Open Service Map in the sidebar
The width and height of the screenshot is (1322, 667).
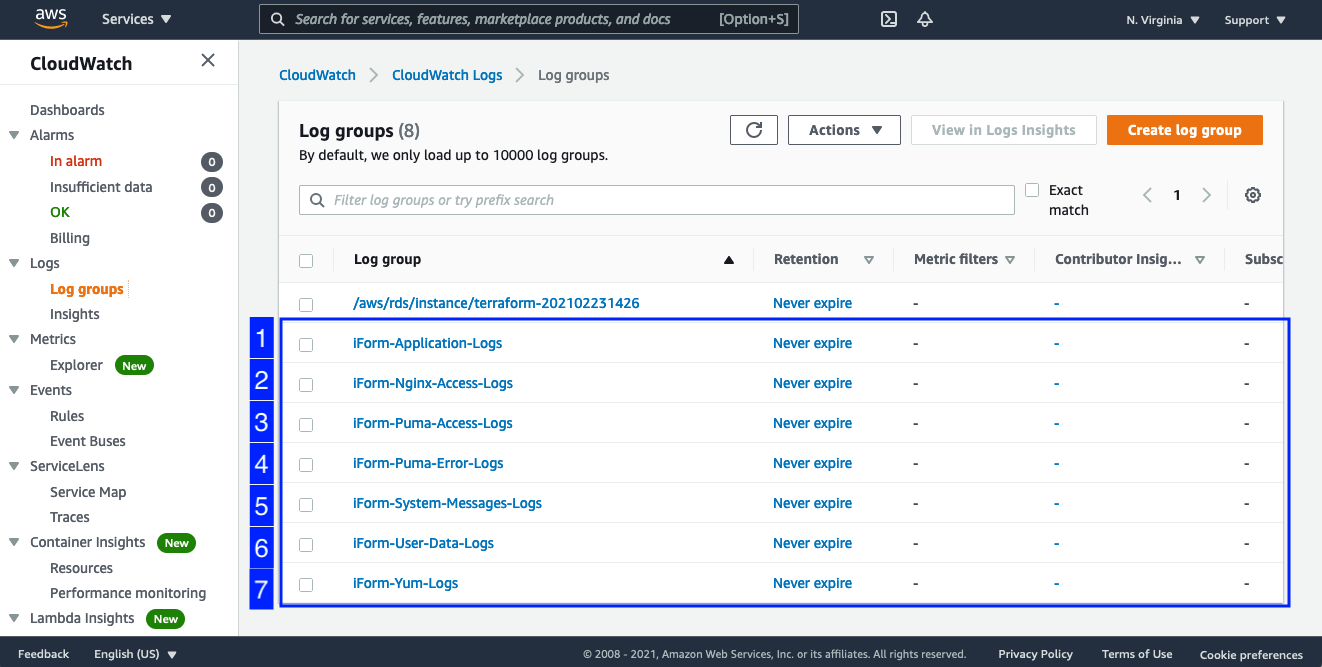[x=88, y=492]
